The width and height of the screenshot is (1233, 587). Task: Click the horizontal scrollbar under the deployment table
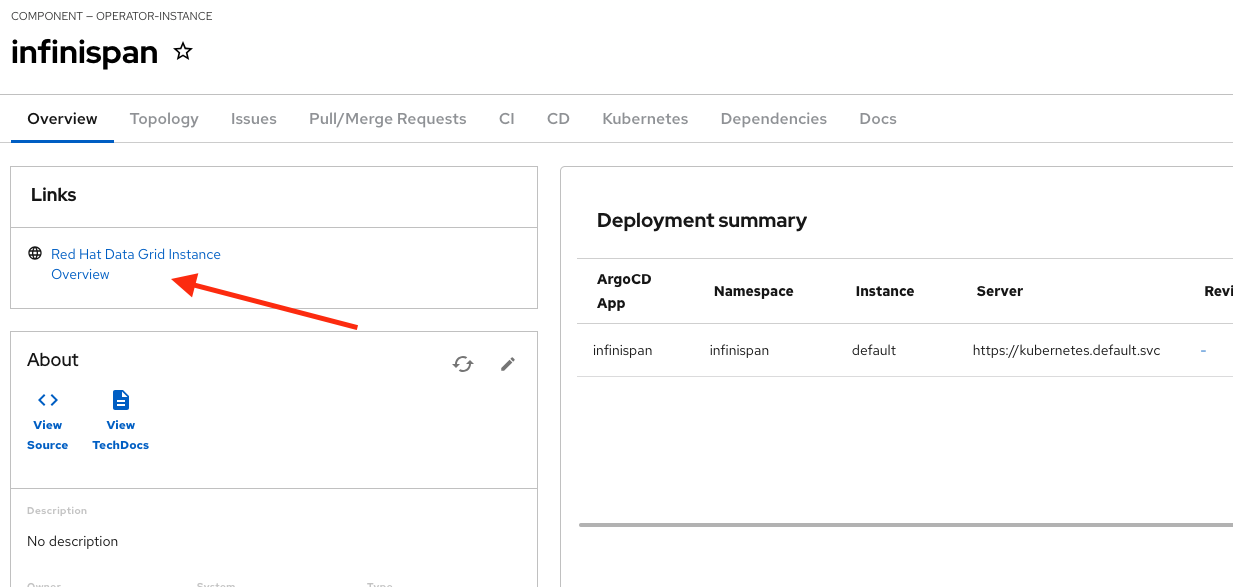[x=905, y=524]
